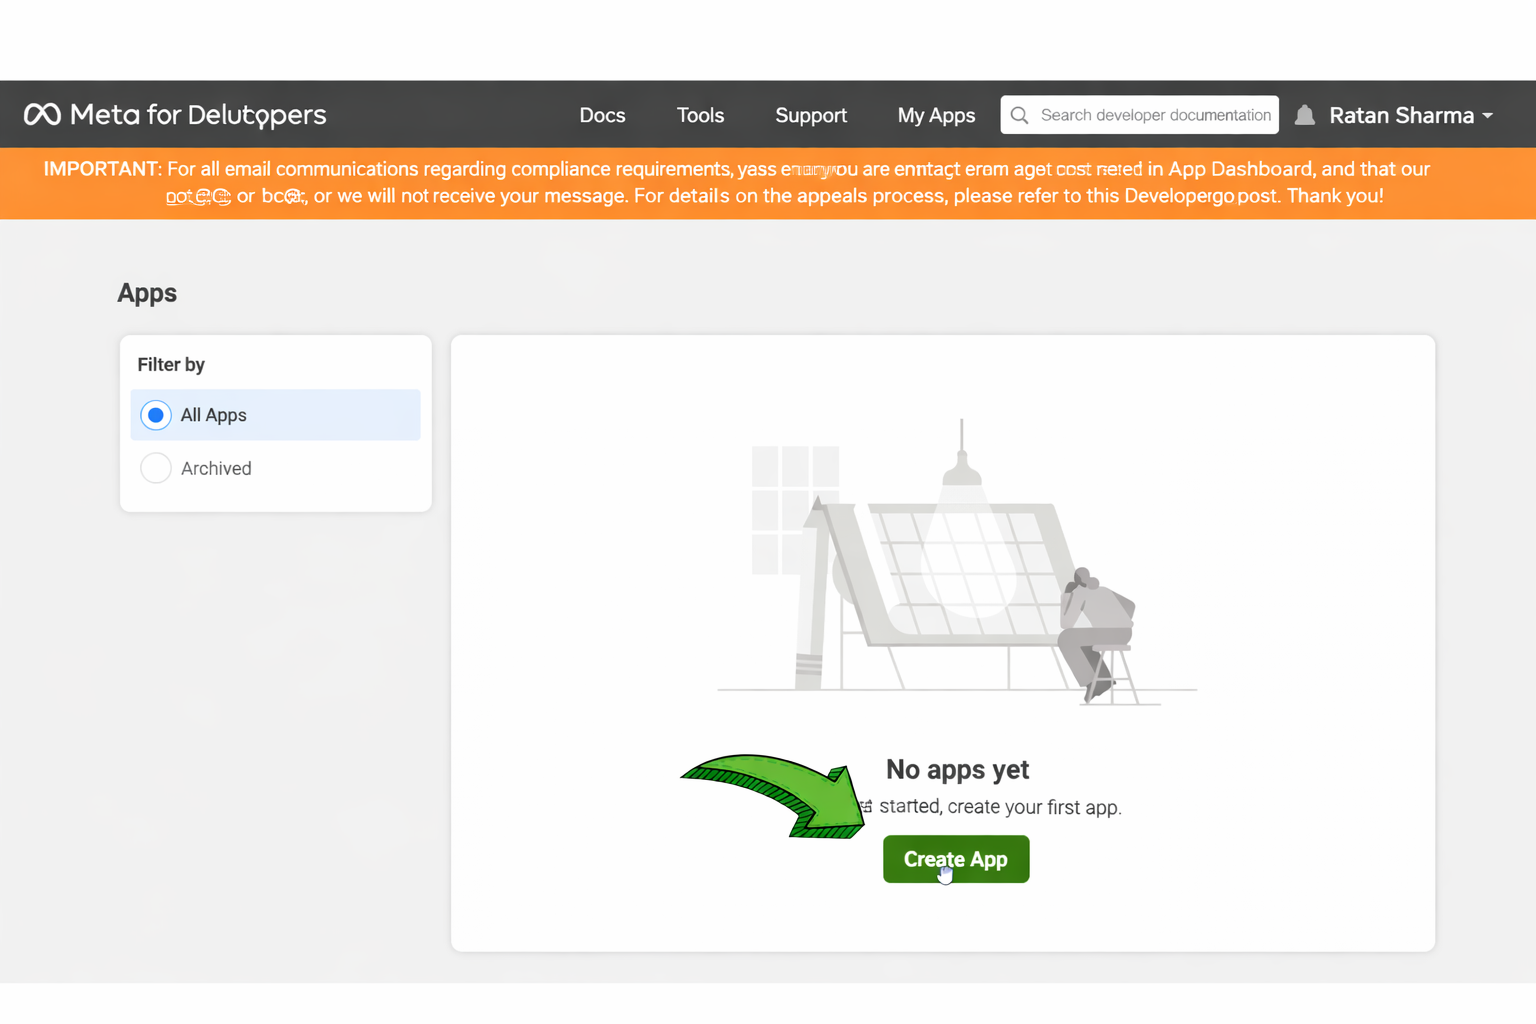Open the Tools menu
The height and width of the screenshot is (1024, 1536).
pos(700,115)
